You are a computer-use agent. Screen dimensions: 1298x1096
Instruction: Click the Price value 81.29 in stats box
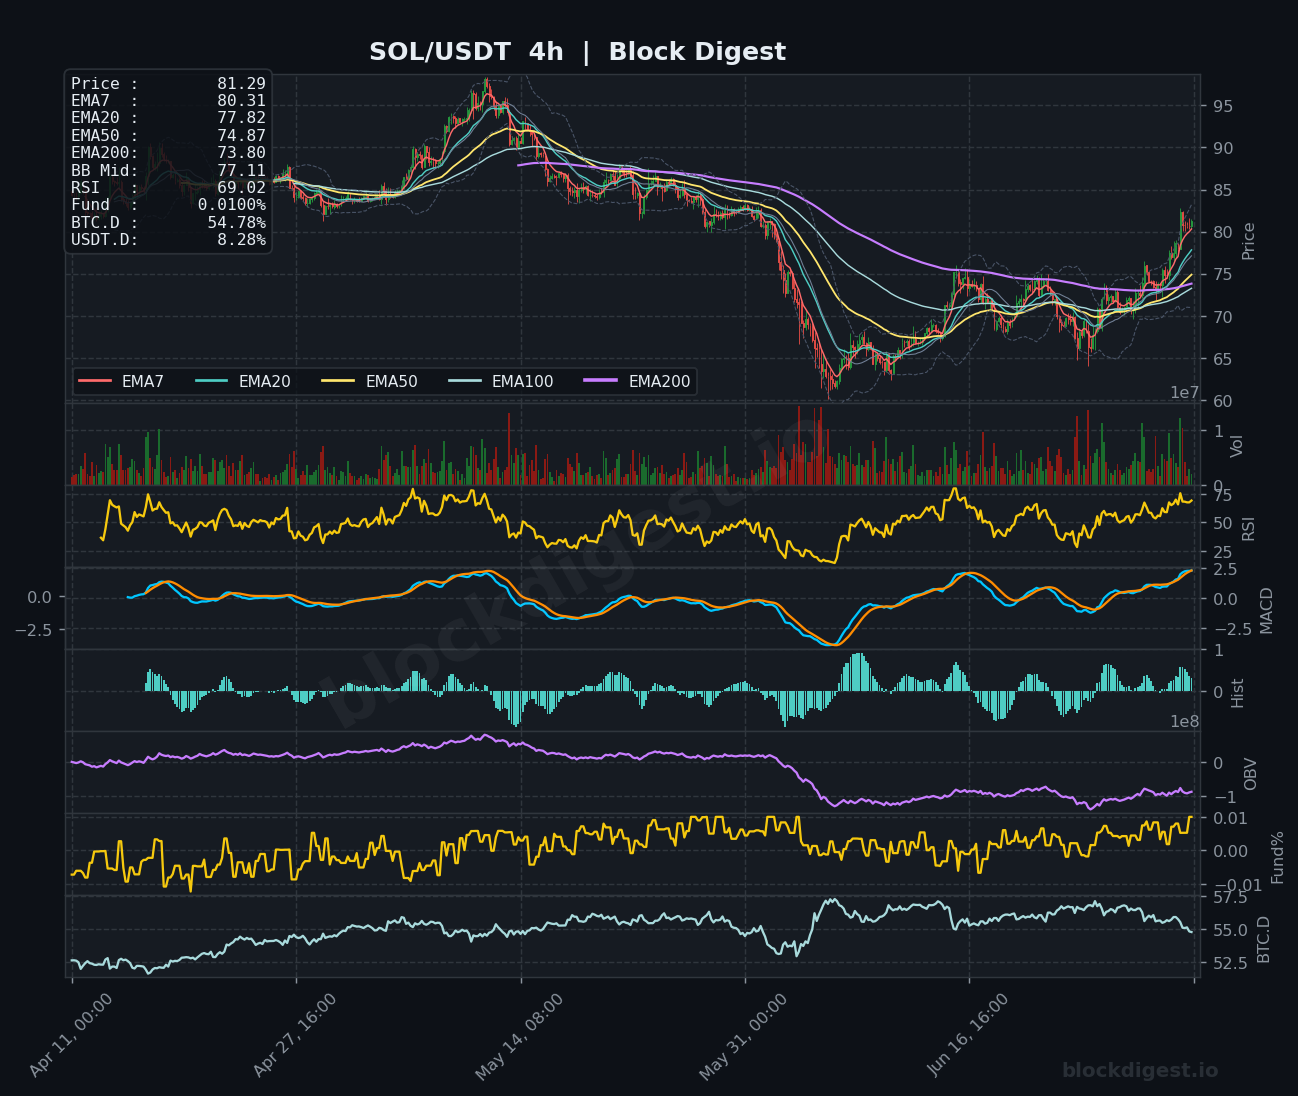(x=241, y=84)
